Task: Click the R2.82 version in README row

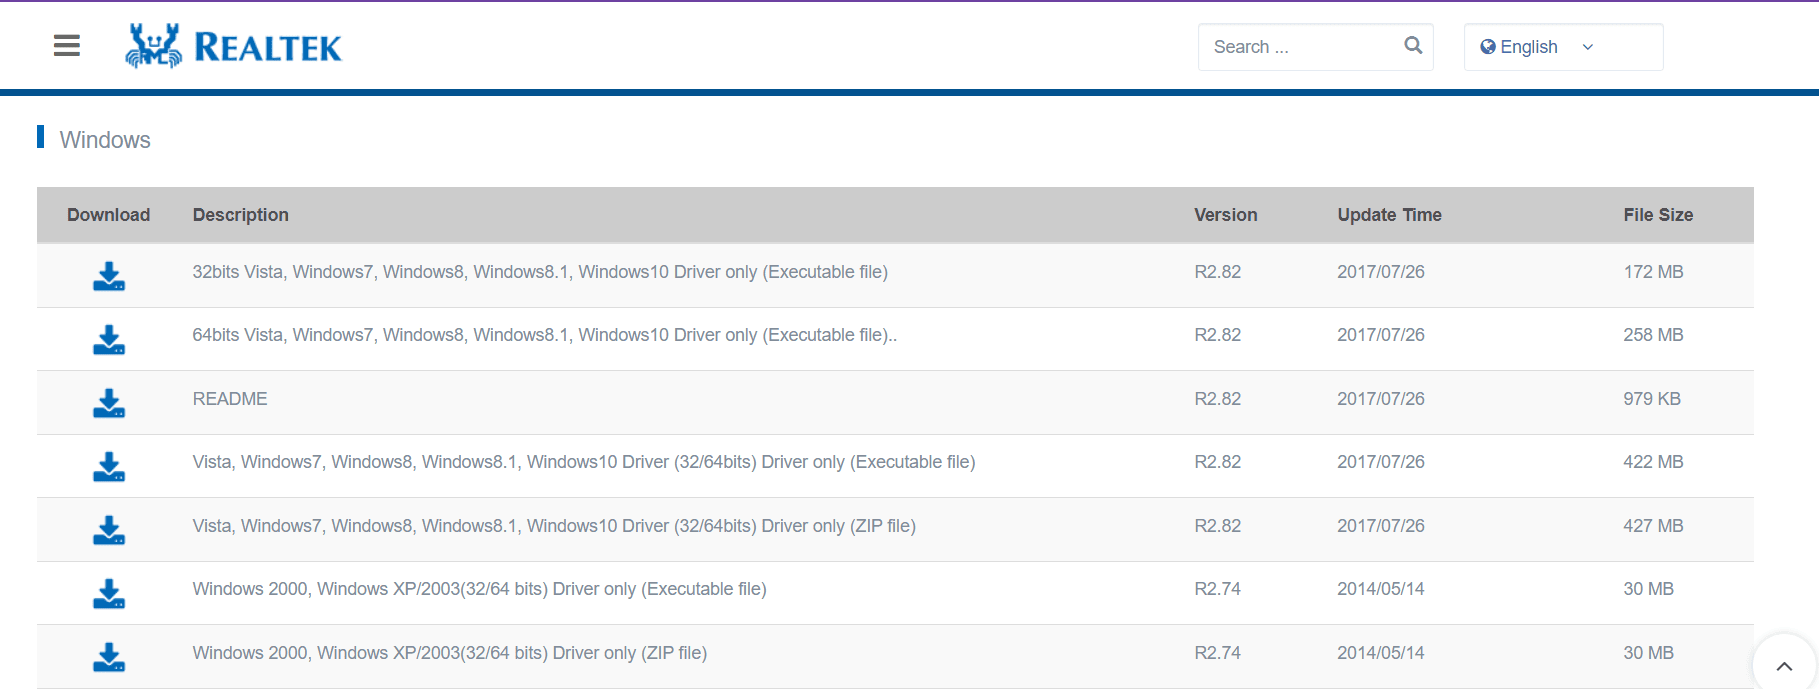Action: [1217, 399]
